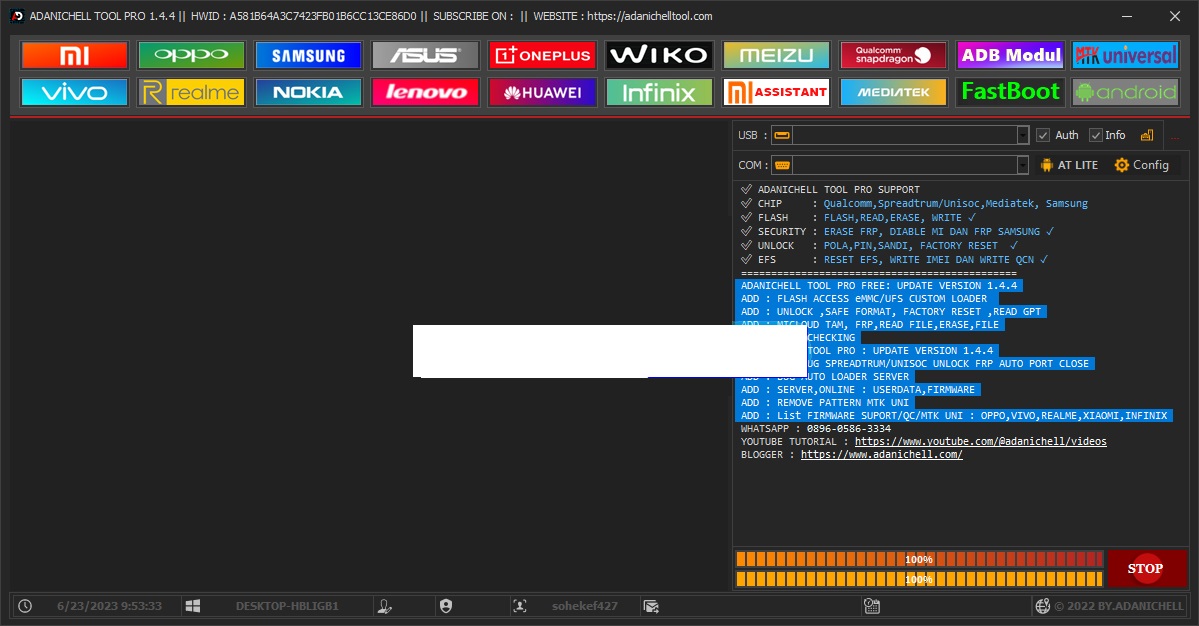Click the '© 2022 BY.ADANICHELL' text
The image size is (1199, 626).
tap(1119, 606)
